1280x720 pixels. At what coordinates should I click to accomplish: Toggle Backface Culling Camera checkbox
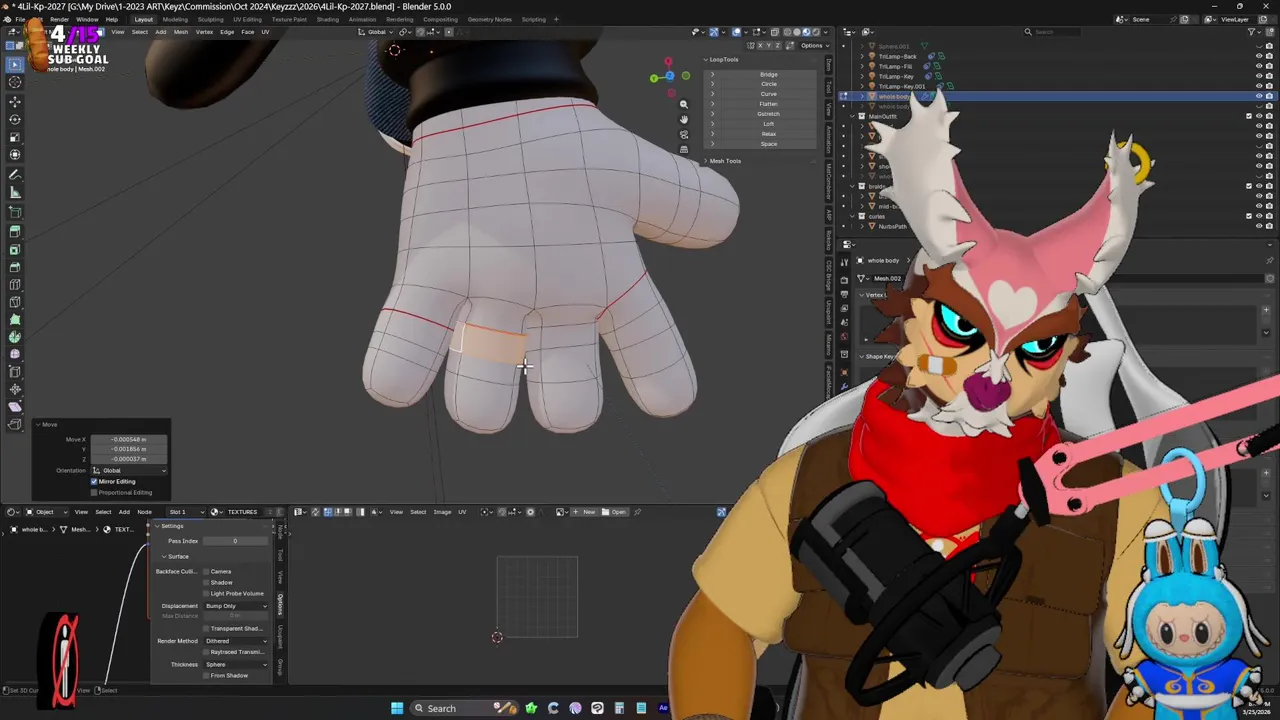[206, 571]
